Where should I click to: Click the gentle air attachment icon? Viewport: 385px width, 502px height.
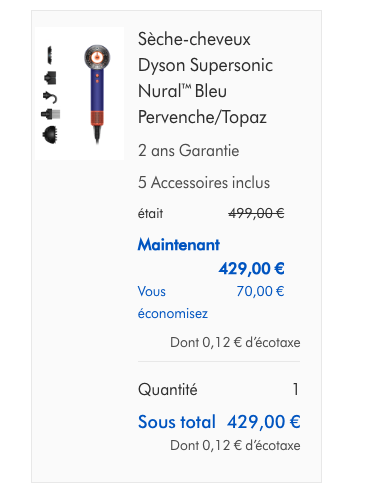tap(51, 114)
